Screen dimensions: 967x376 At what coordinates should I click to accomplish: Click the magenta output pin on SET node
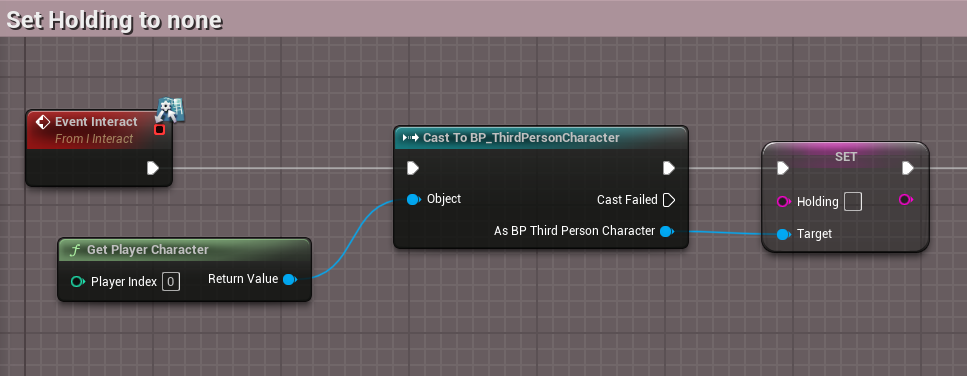tap(905, 199)
